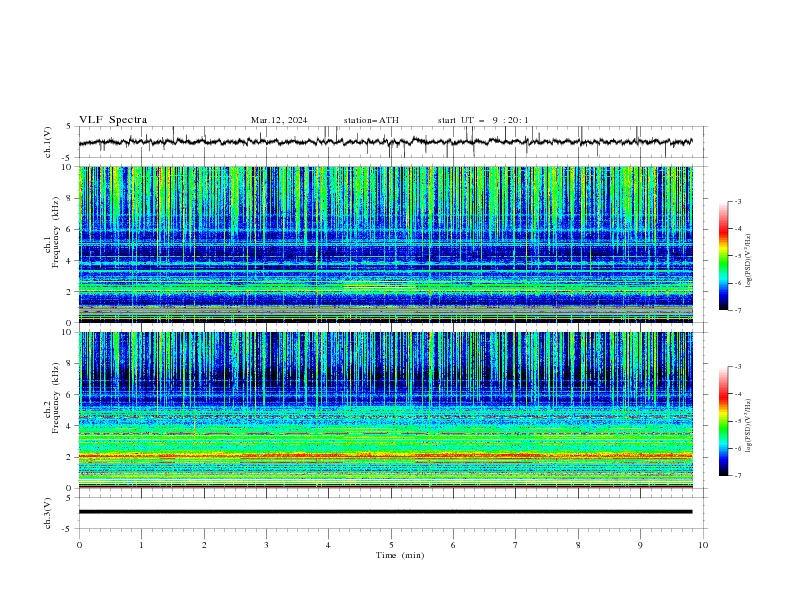Click time axis tick label "9"
Screen dimensions: 792x612
[x=640, y=545]
